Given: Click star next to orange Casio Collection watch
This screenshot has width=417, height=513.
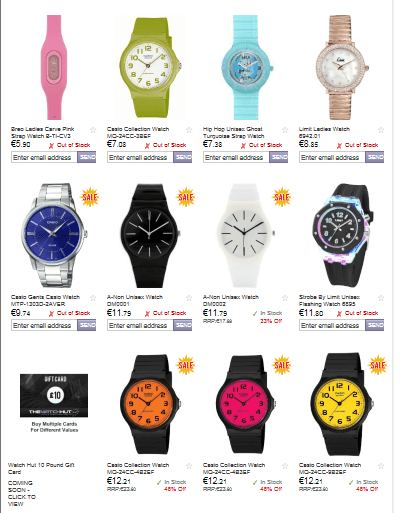Looking at the screenshot, I should coord(189,466).
